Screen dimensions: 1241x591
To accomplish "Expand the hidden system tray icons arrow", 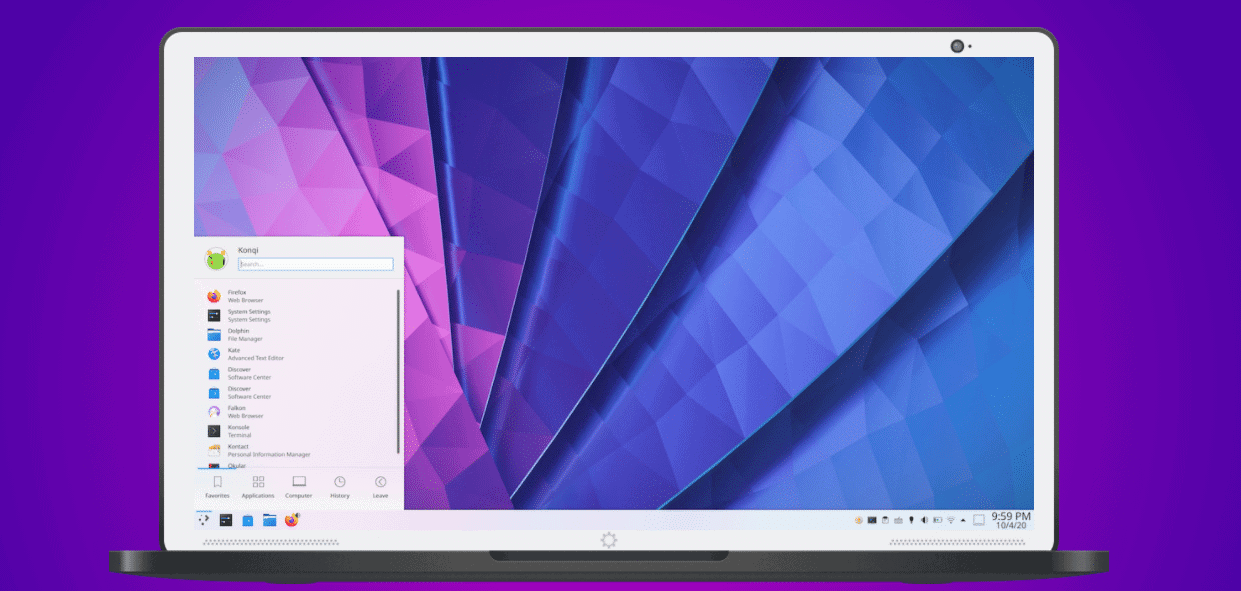I will click(x=964, y=520).
